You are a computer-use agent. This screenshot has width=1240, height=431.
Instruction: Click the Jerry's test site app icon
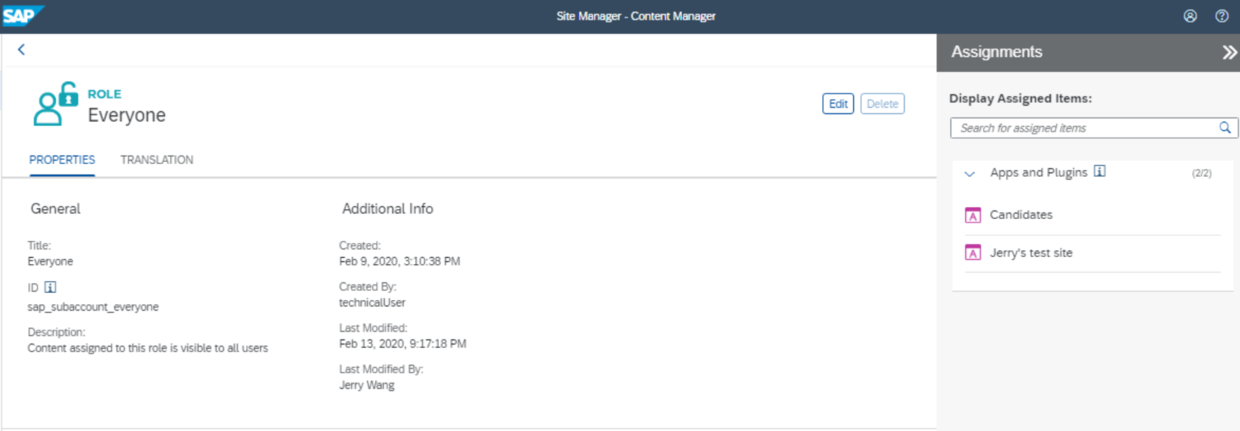[x=972, y=253]
